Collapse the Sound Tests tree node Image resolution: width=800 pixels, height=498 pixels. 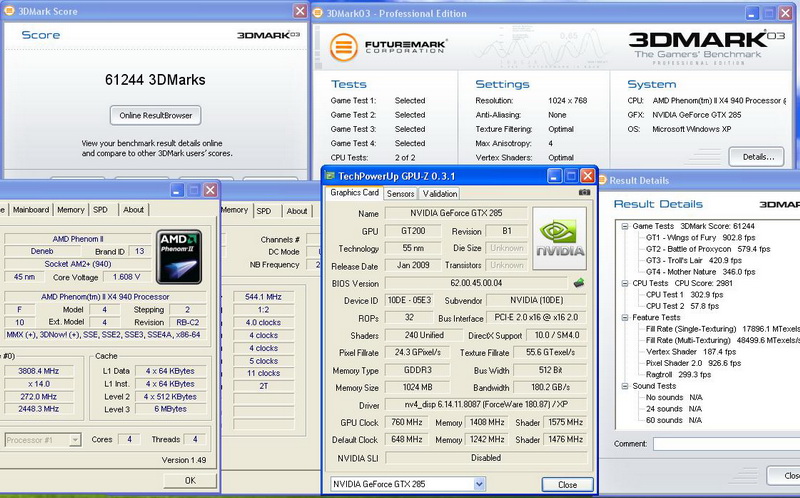pyautogui.click(x=625, y=386)
